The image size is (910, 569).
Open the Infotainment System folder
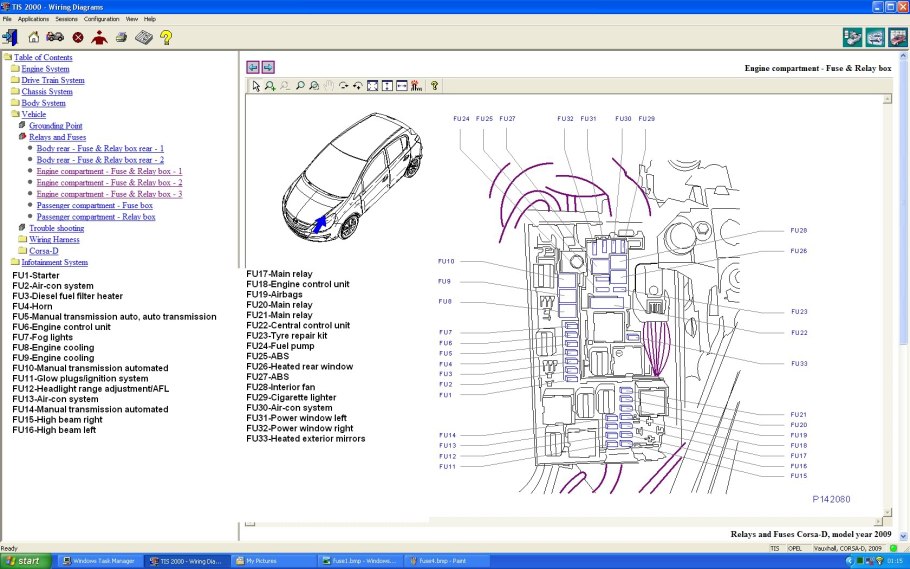54,262
